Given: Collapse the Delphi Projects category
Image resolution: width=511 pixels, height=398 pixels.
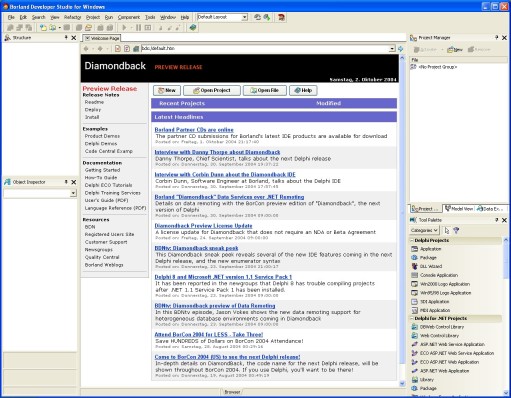Looking at the screenshot, I should [x=412, y=240].
